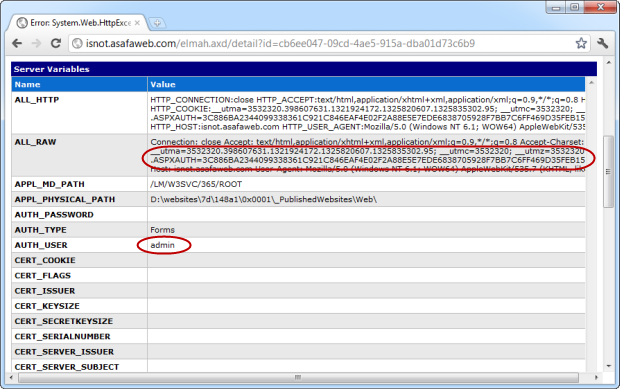The width and height of the screenshot is (620, 389).
Task: Go back using the browser back arrow
Action: 17,43
